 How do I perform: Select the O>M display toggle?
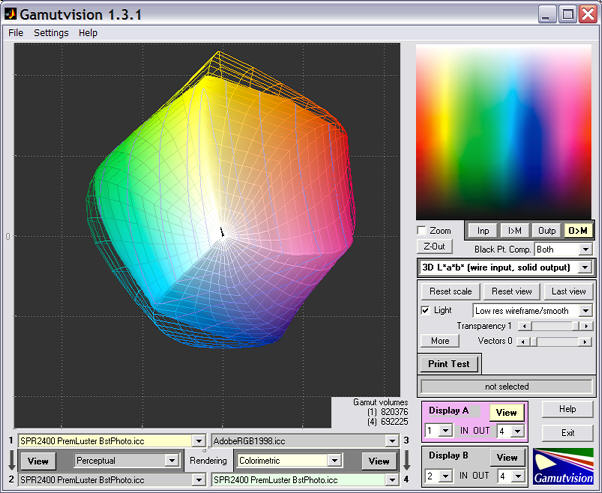[578, 230]
